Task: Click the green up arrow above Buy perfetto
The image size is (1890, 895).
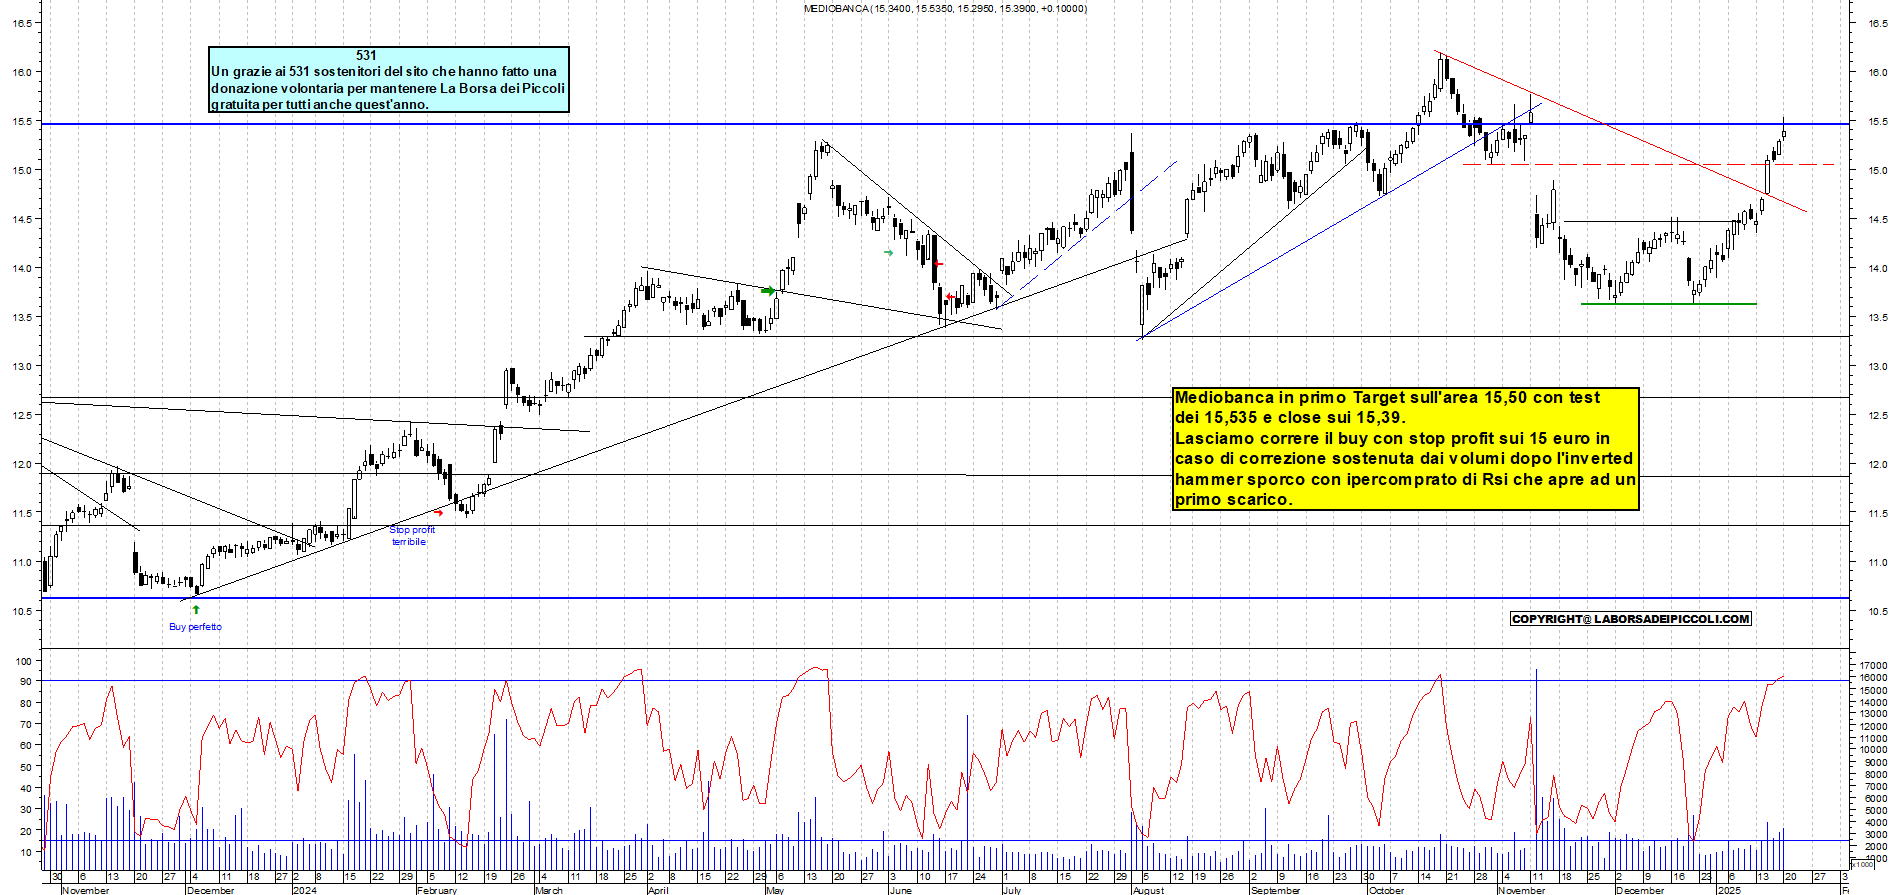Action: 196,609
